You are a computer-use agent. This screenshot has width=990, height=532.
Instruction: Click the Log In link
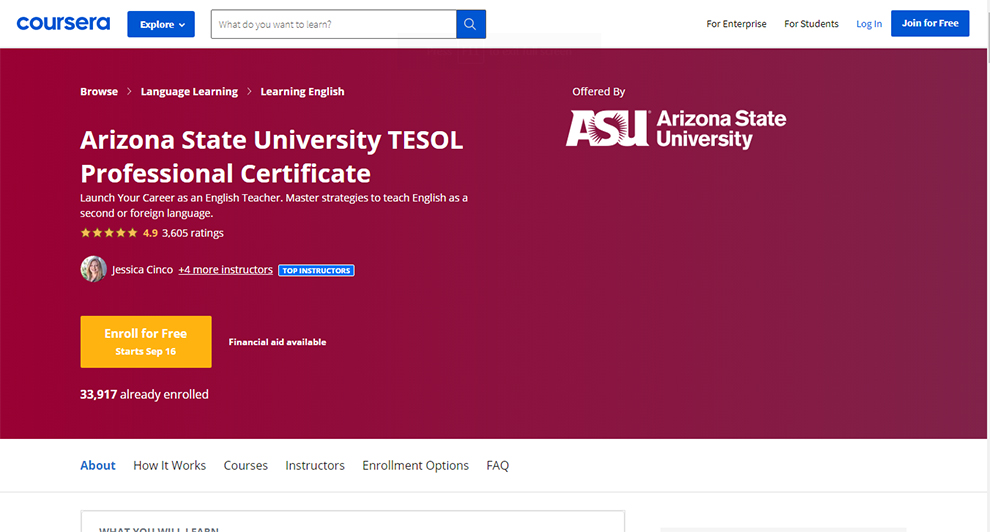tap(869, 24)
